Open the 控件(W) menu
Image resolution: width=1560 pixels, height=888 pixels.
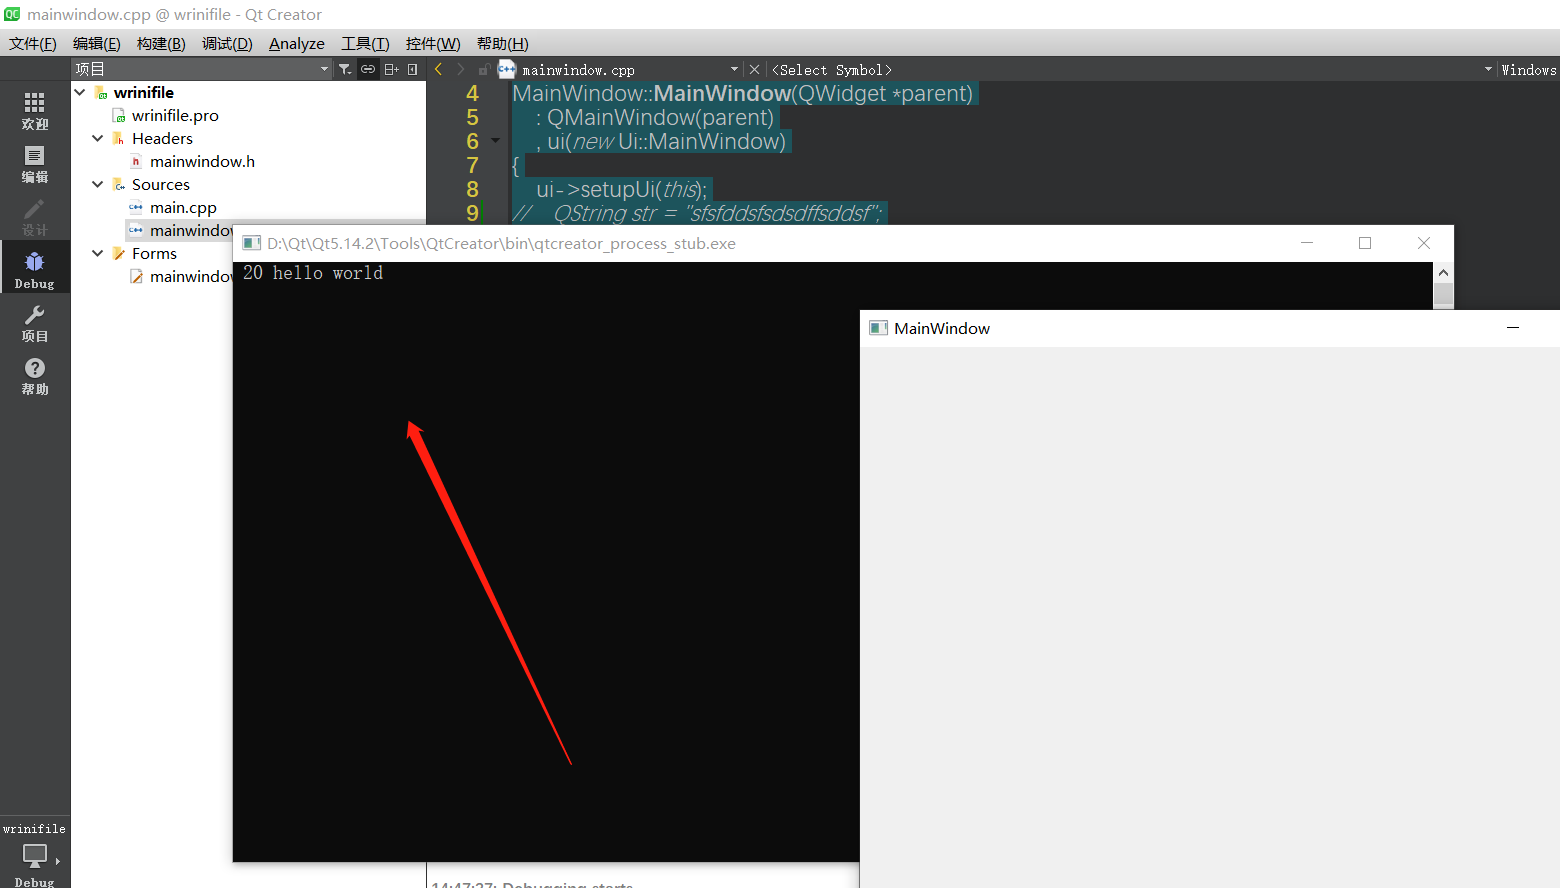tap(433, 43)
